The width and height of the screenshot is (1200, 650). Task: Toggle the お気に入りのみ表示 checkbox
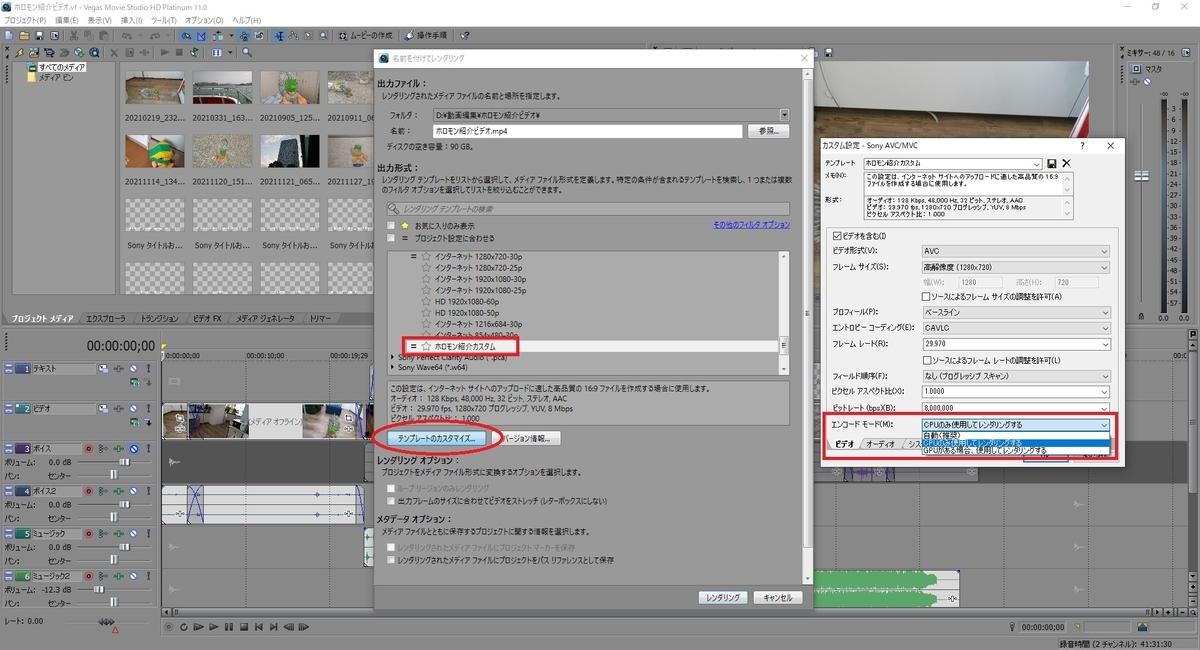tap(391, 226)
